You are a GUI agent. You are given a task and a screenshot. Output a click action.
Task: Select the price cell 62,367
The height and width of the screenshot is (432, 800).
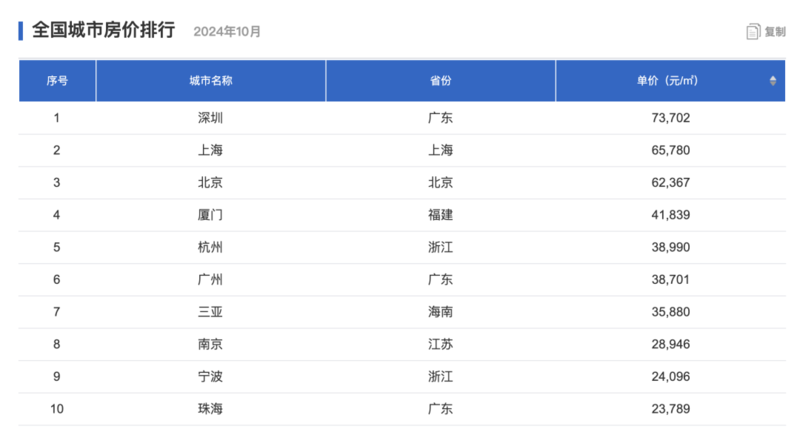tap(670, 183)
